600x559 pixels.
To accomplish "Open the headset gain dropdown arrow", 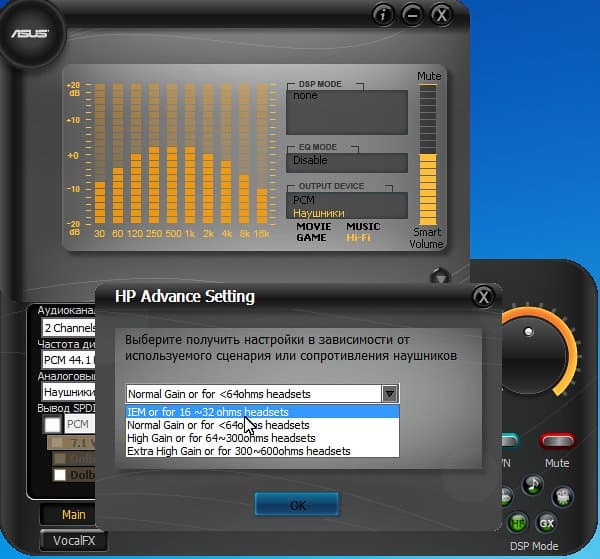I will tap(390, 394).
